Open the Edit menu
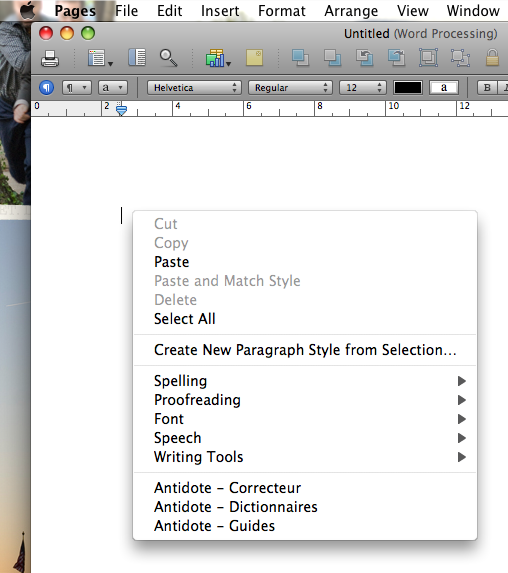 [170, 11]
